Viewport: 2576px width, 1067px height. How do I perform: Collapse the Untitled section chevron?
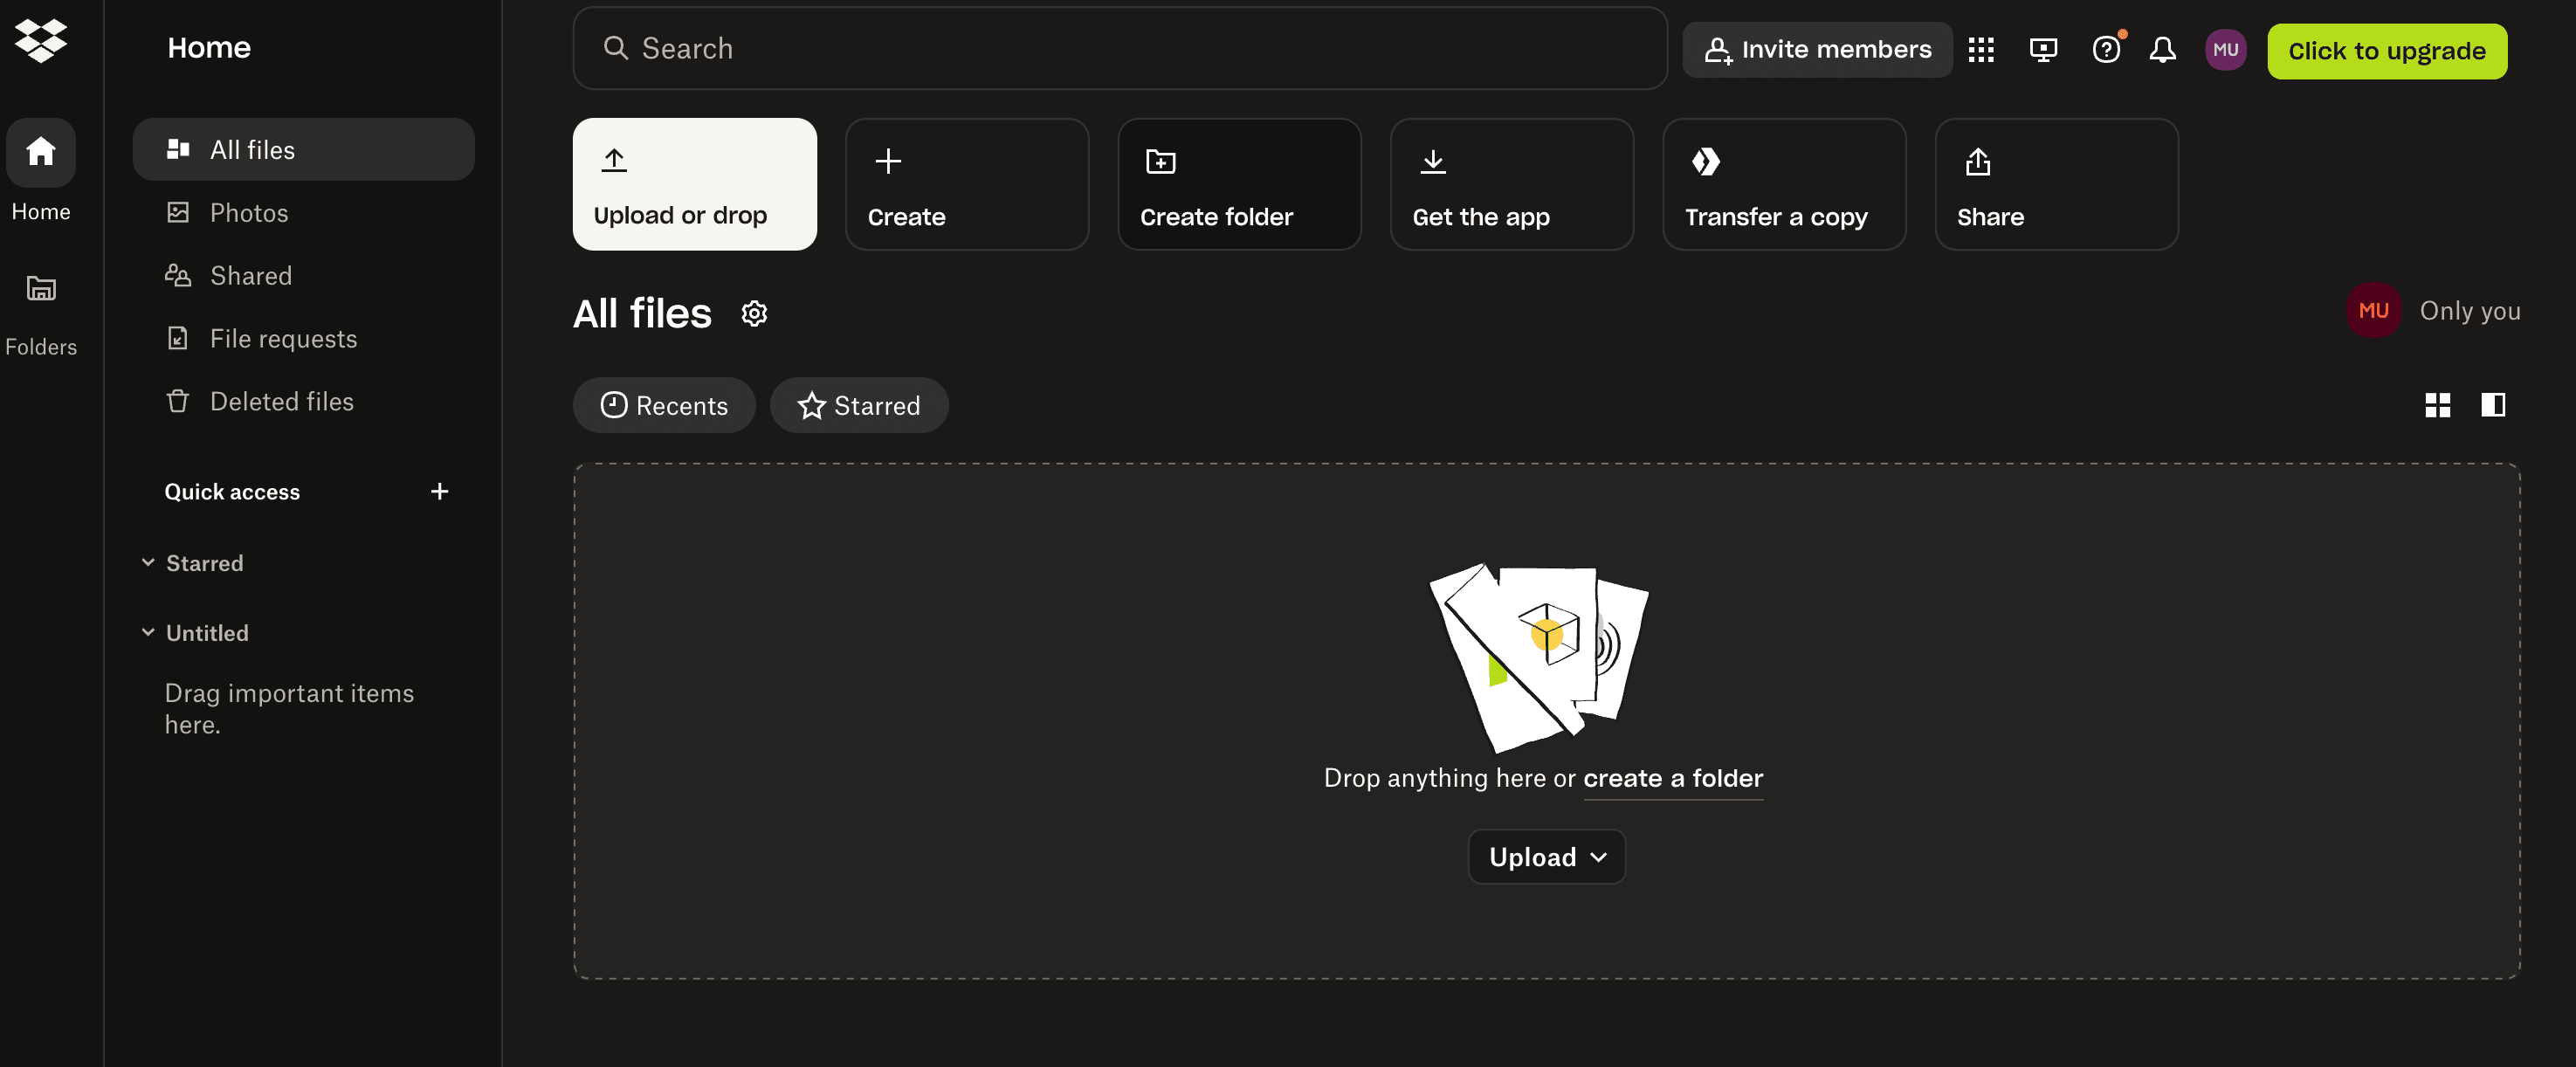click(x=148, y=632)
